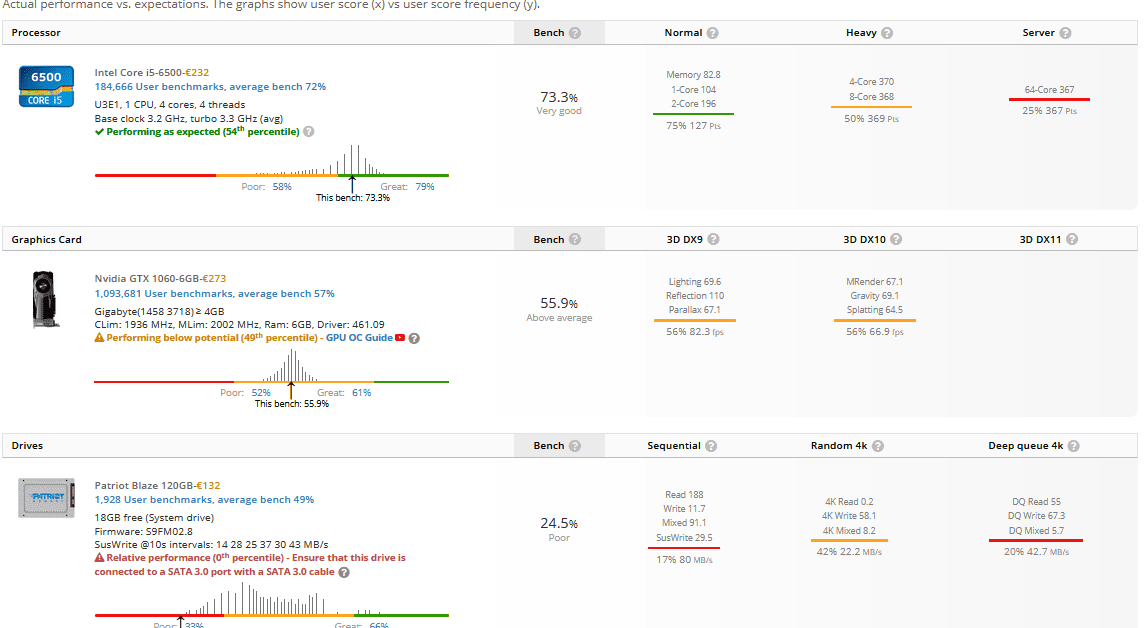The height and width of the screenshot is (628, 1144).
Task: Click help icon after GPU OC Guide link
Action: [x=414, y=338]
